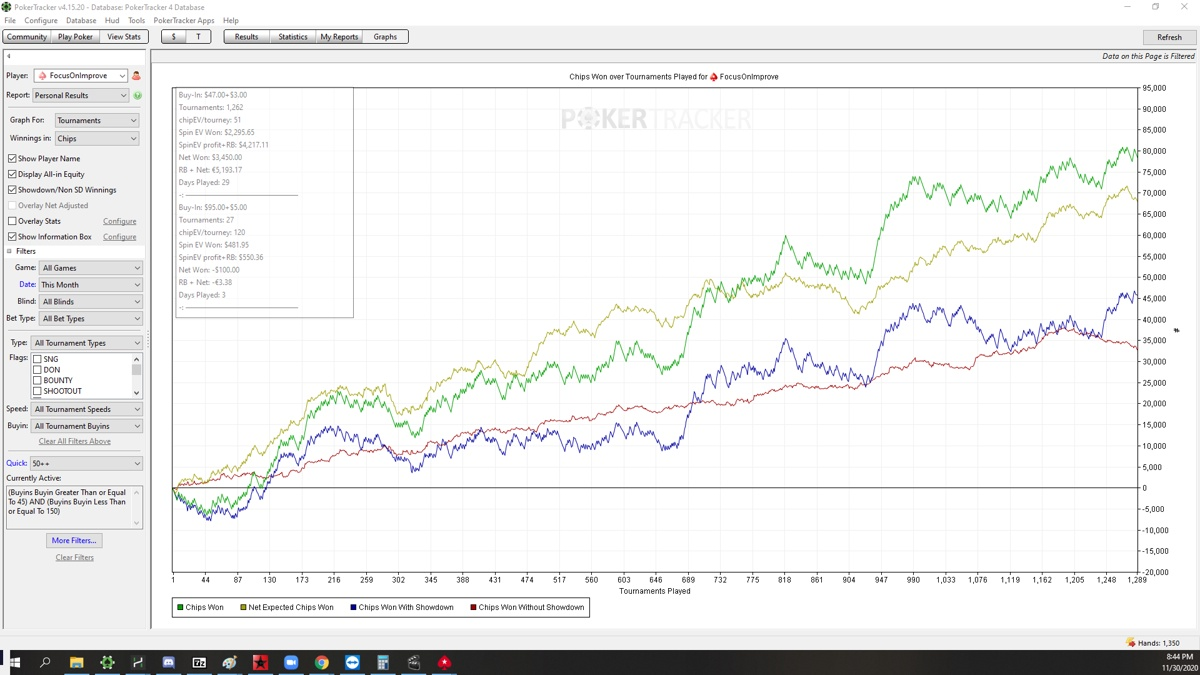
Task: Click Chips Won With Showdown legend swatch
Action: coord(353,608)
